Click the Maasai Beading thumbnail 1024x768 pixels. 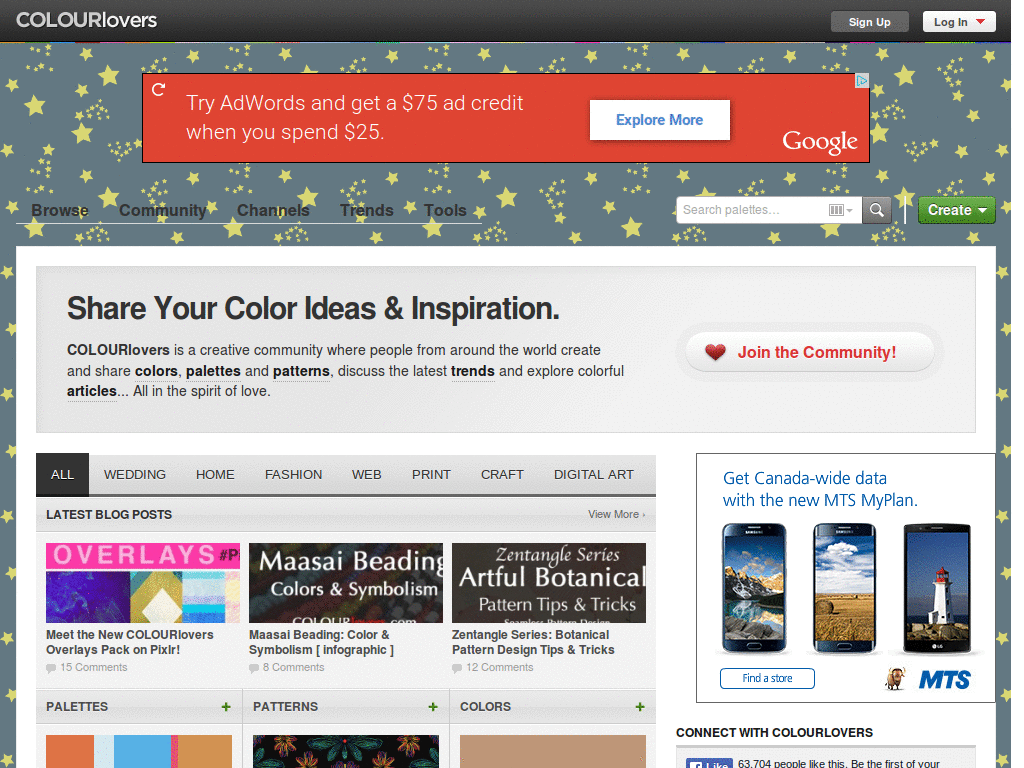point(345,583)
